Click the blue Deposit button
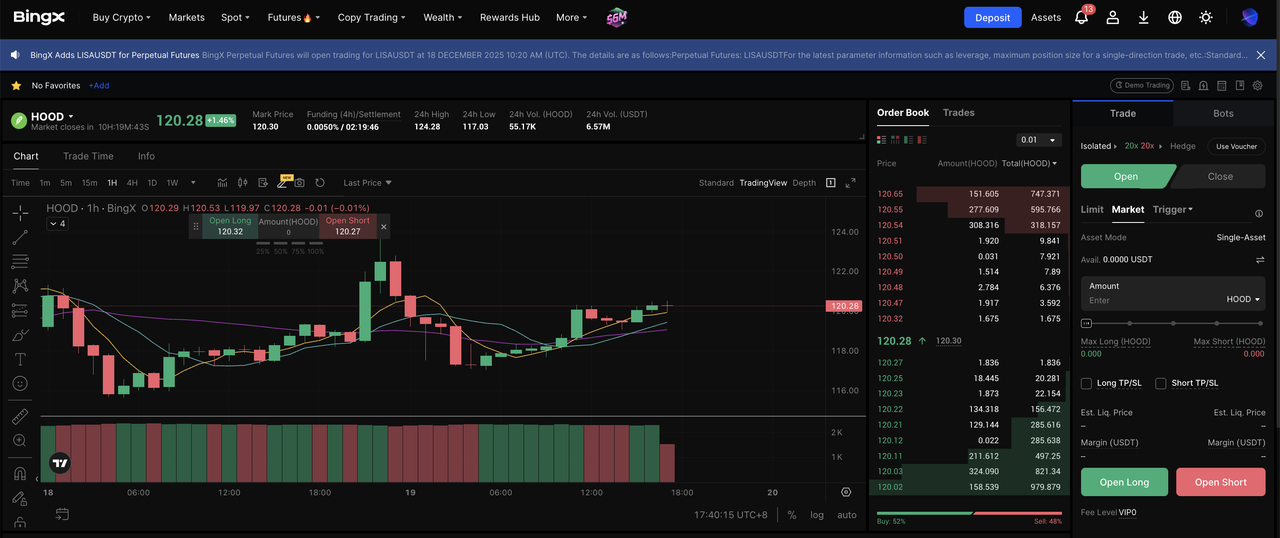Image resolution: width=1280 pixels, height=538 pixels. 992,17
